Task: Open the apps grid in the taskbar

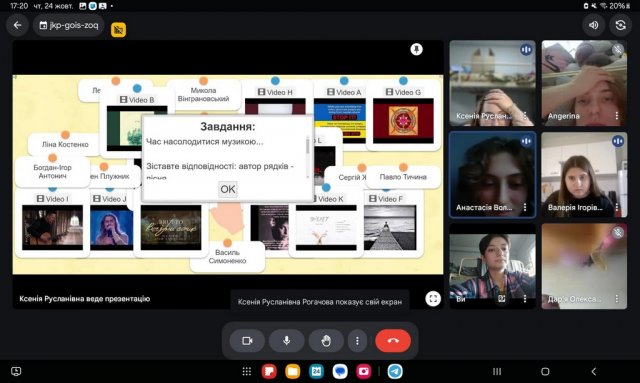Action: (x=247, y=371)
